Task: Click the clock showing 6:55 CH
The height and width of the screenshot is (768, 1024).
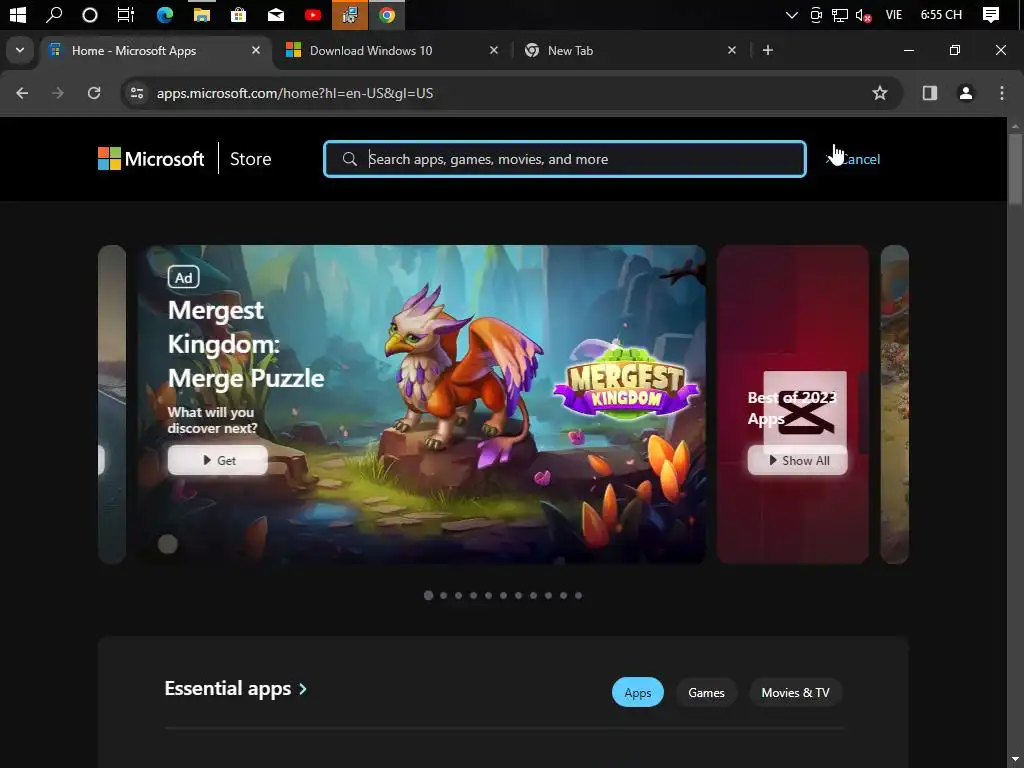Action: (941, 14)
